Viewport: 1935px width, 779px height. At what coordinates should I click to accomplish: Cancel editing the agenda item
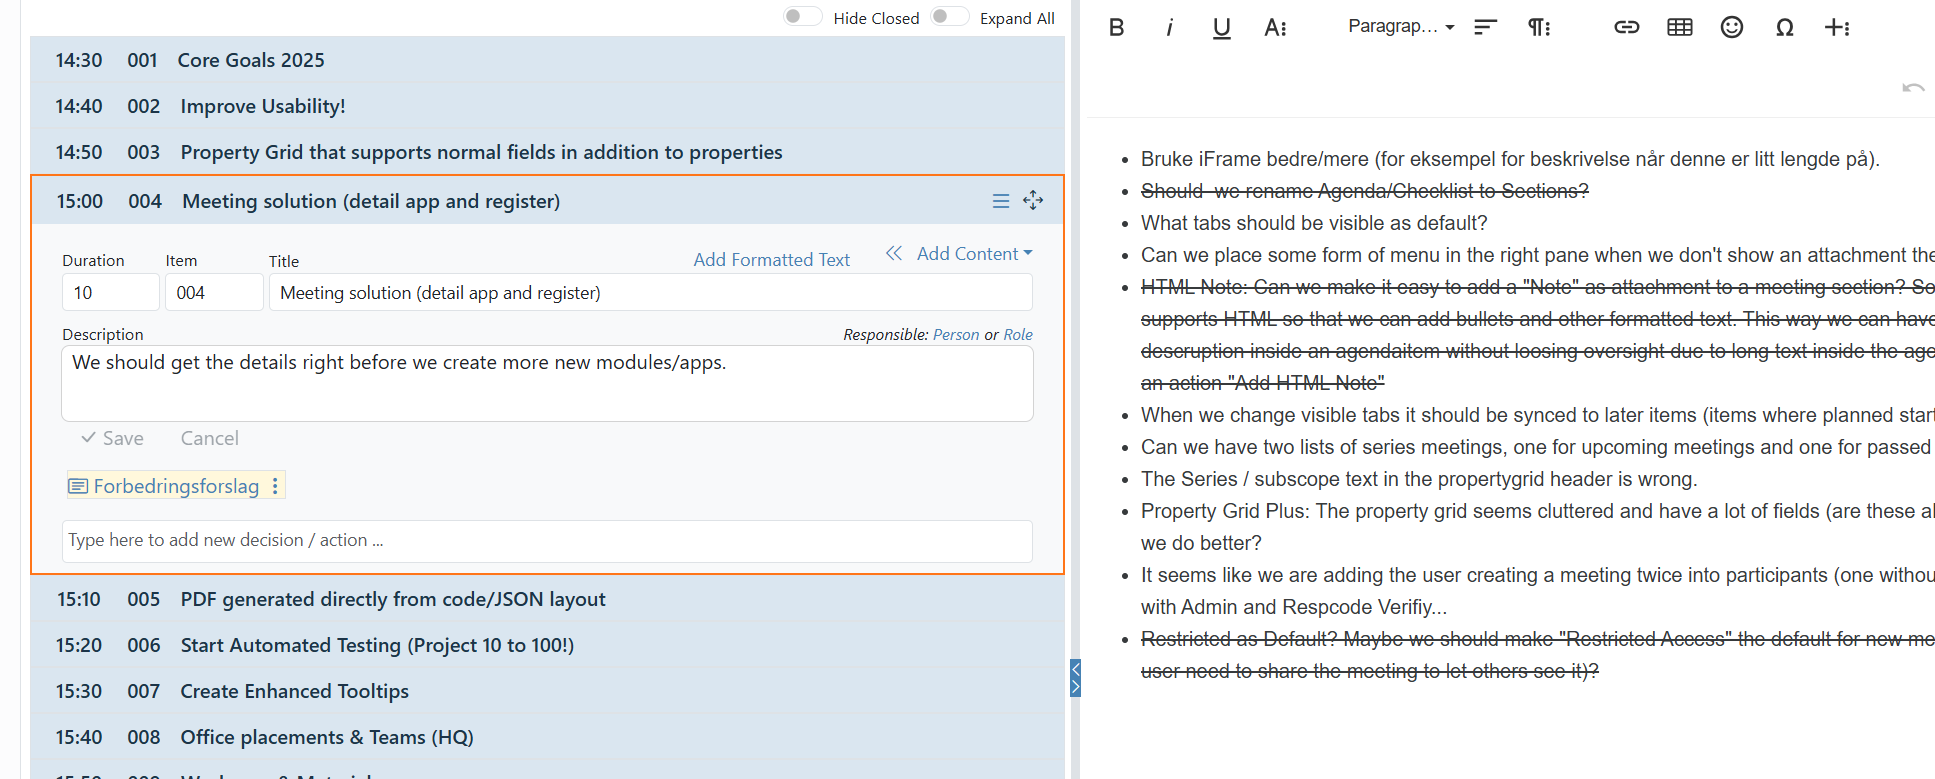tap(210, 439)
